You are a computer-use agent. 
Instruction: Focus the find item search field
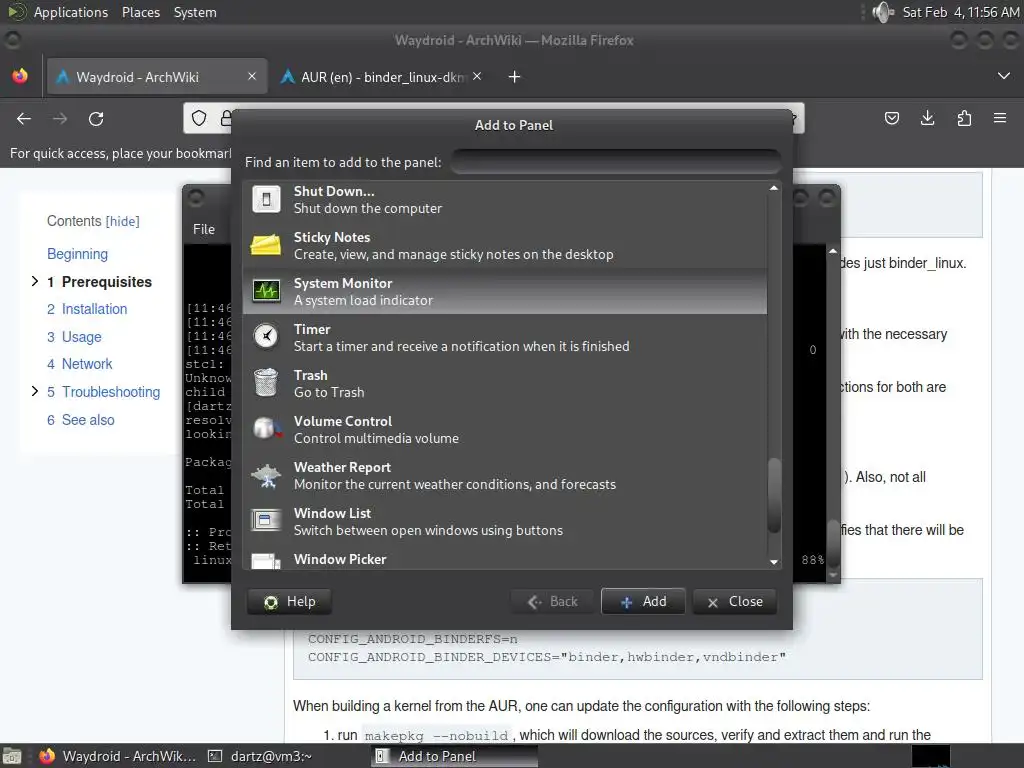pyautogui.click(x=615, y=162)
